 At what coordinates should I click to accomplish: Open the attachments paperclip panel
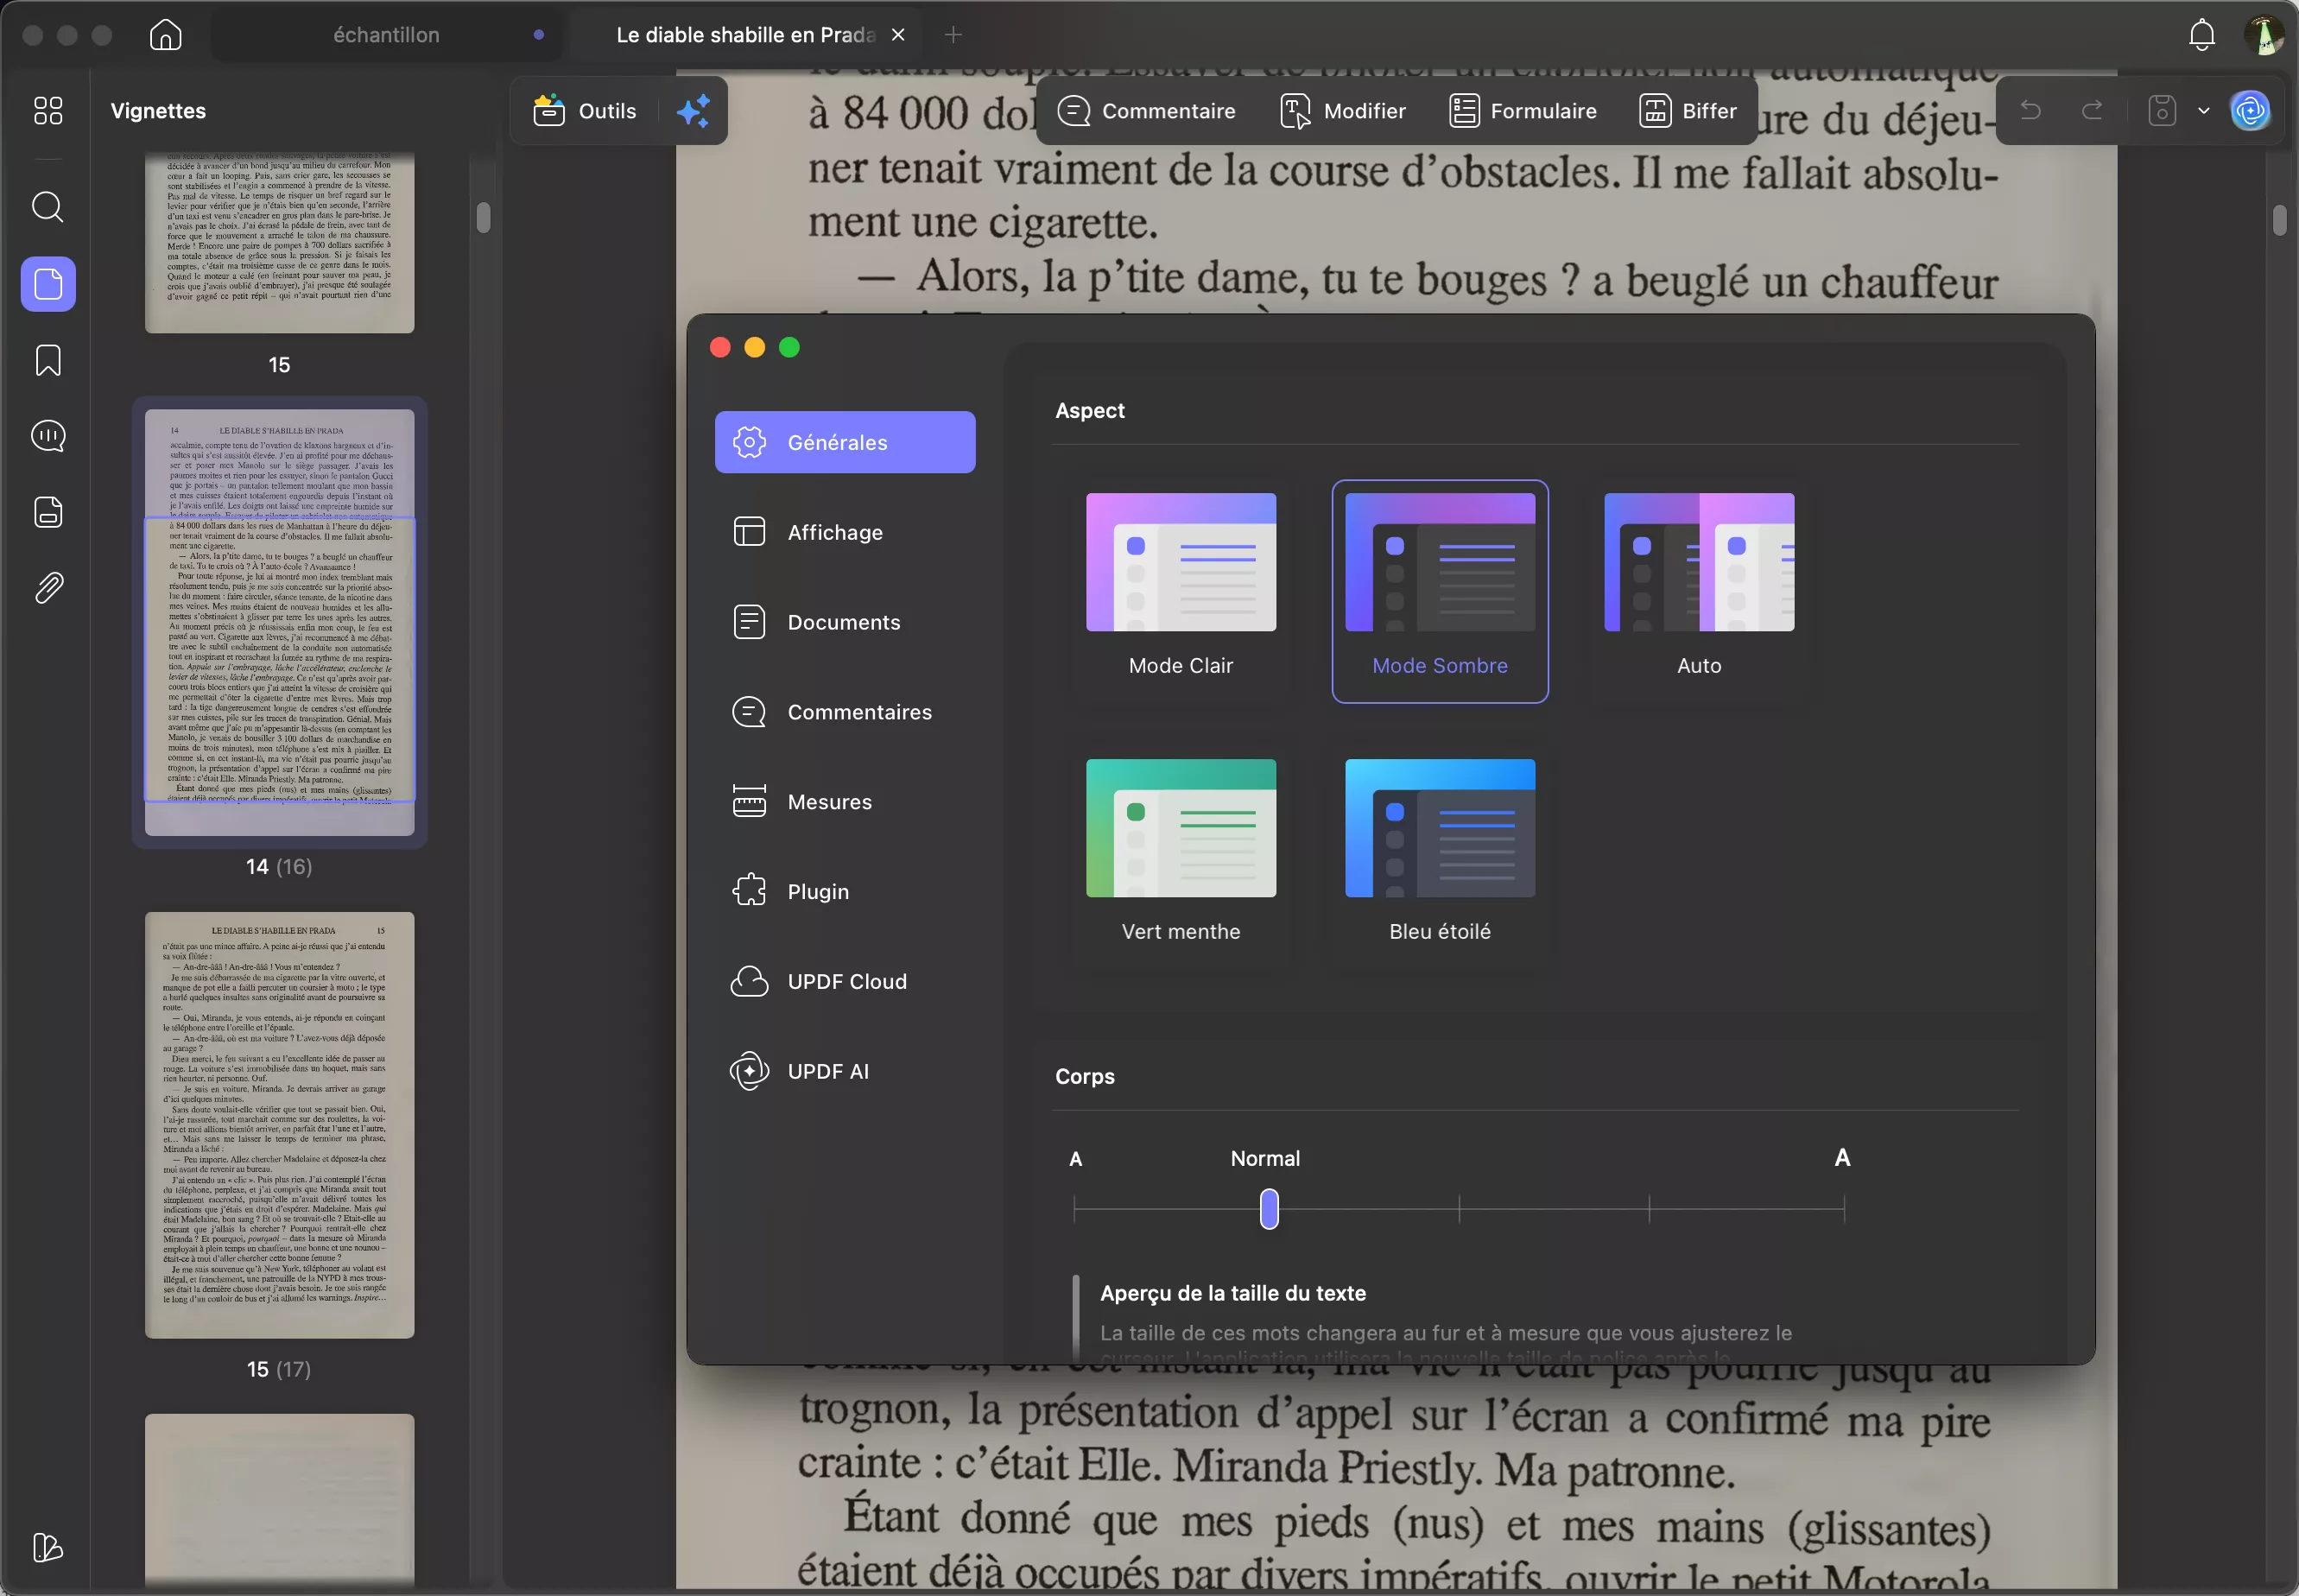click(x=47, y=588)
